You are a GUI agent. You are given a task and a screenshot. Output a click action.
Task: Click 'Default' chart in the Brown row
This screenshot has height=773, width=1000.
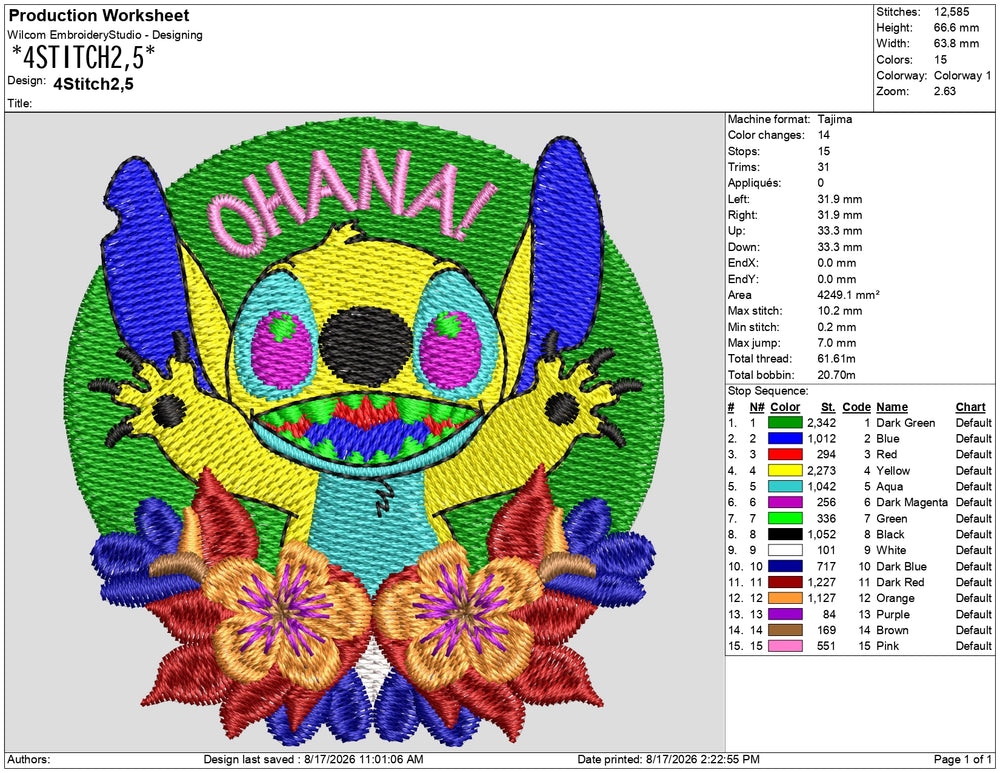(x=974, y=630)
